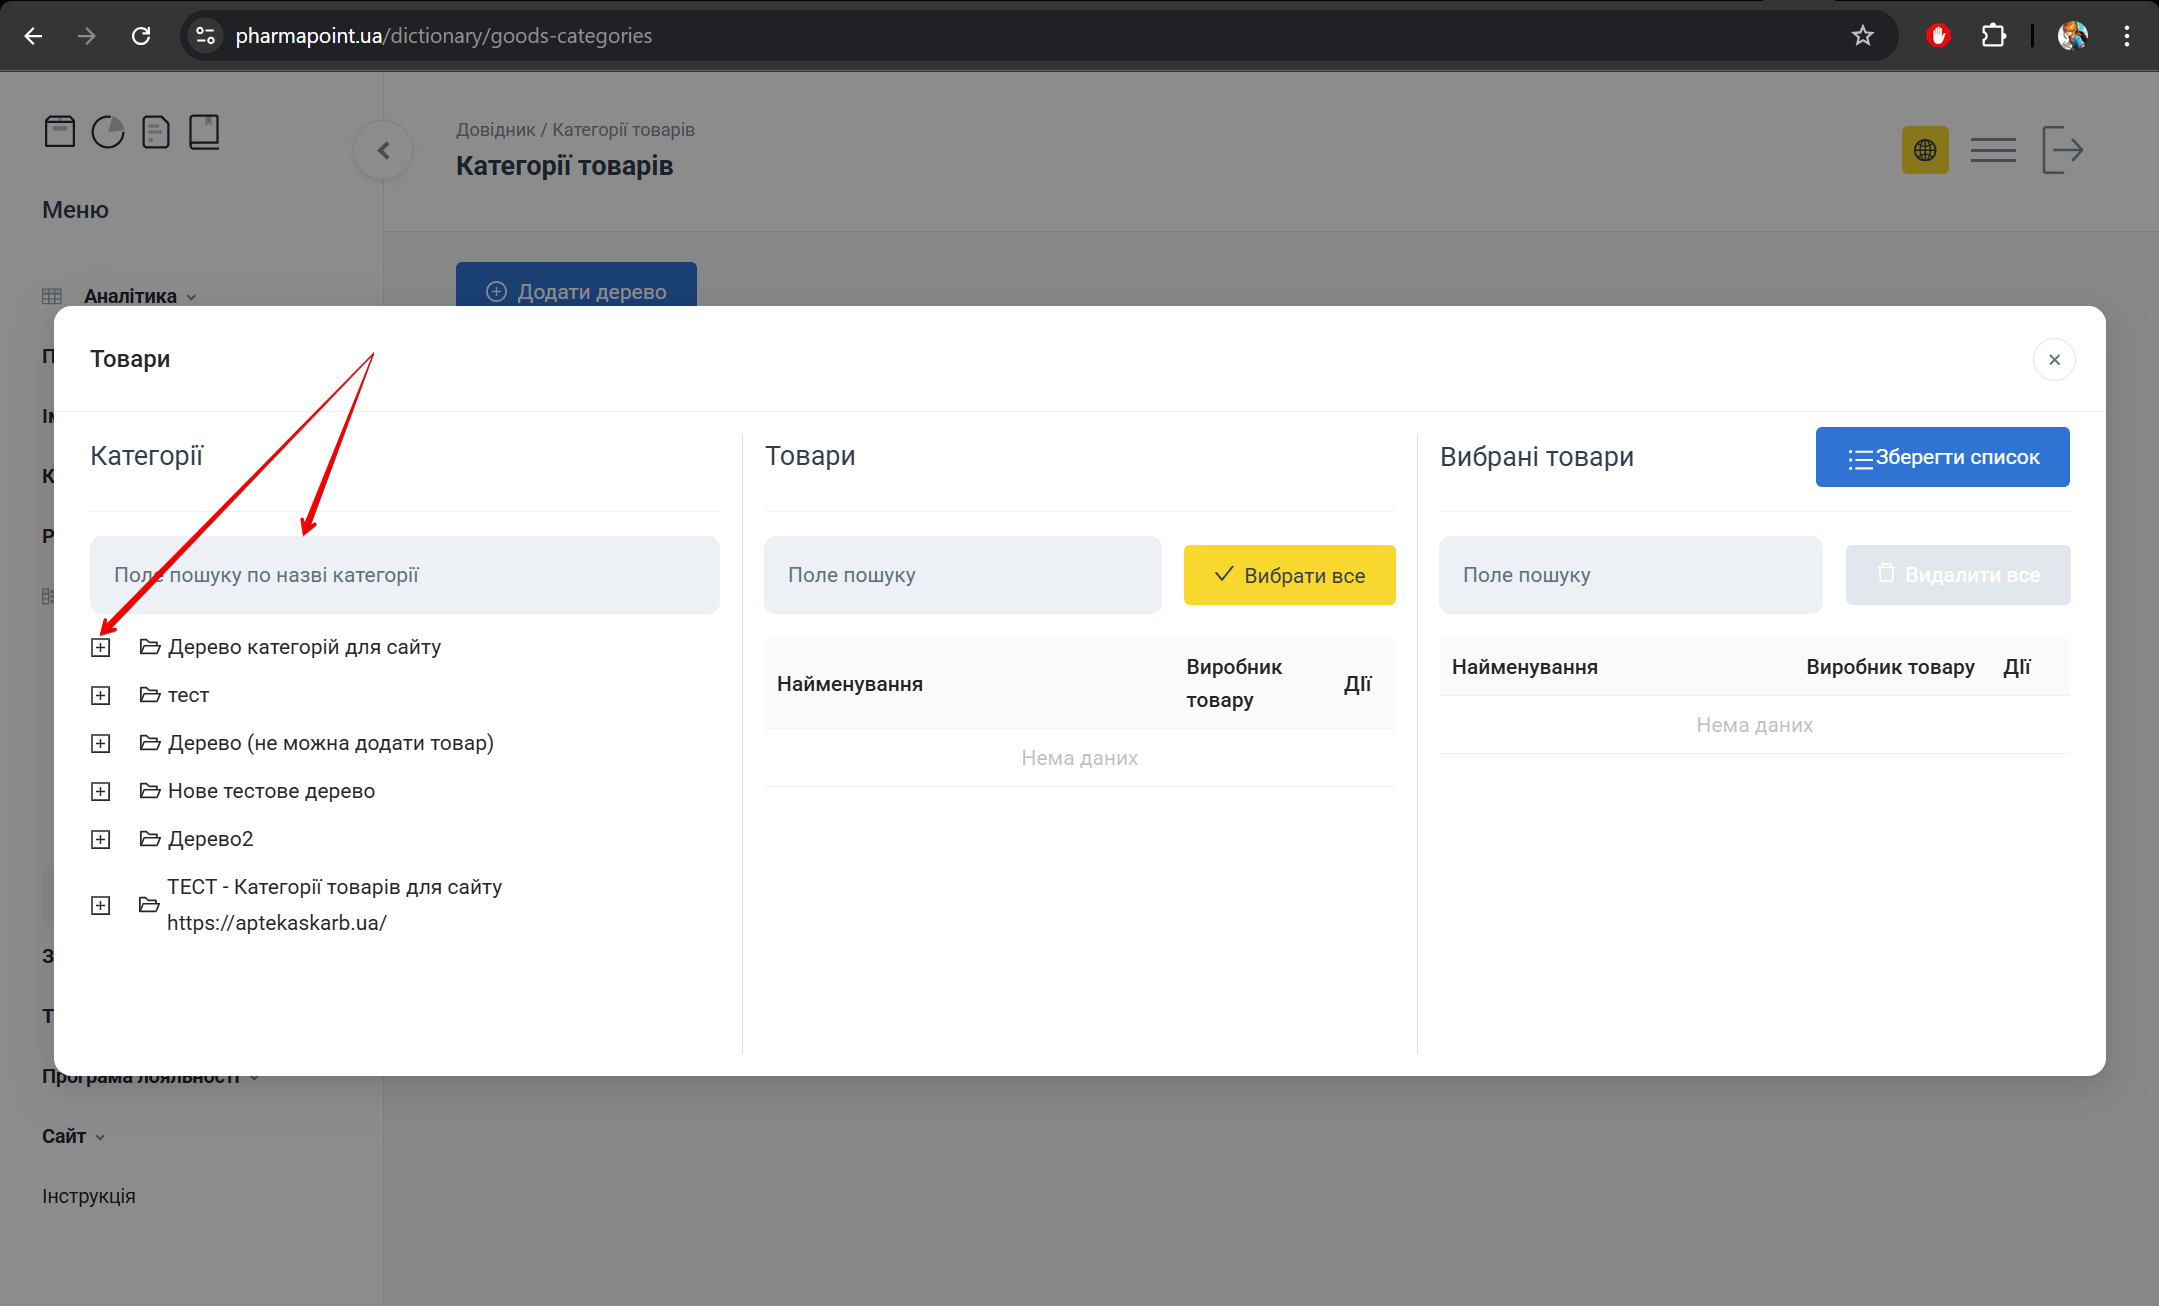Click the book icon in the sidebar
The image size is (2159, 1306).
tap(204, 132)
